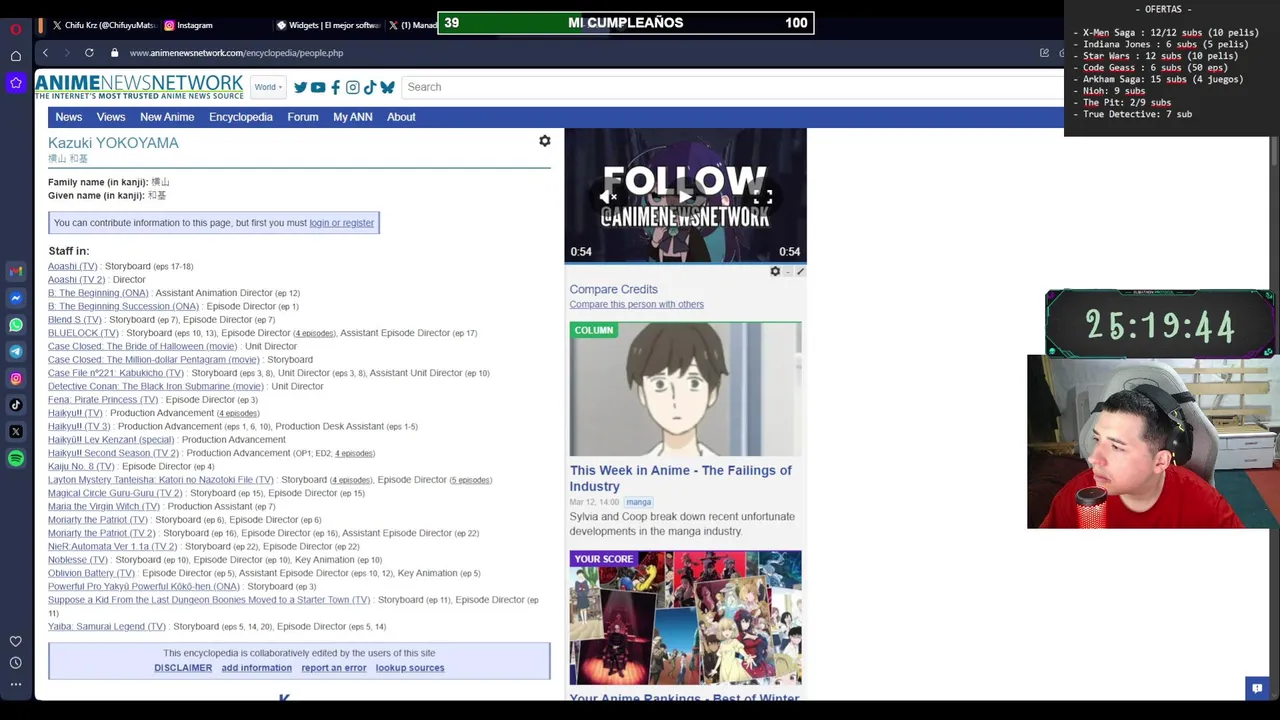Screen dimensions: 1280x720
Task: Open the Aria AI sidebar icon
Action: click(x=16, y=83)
